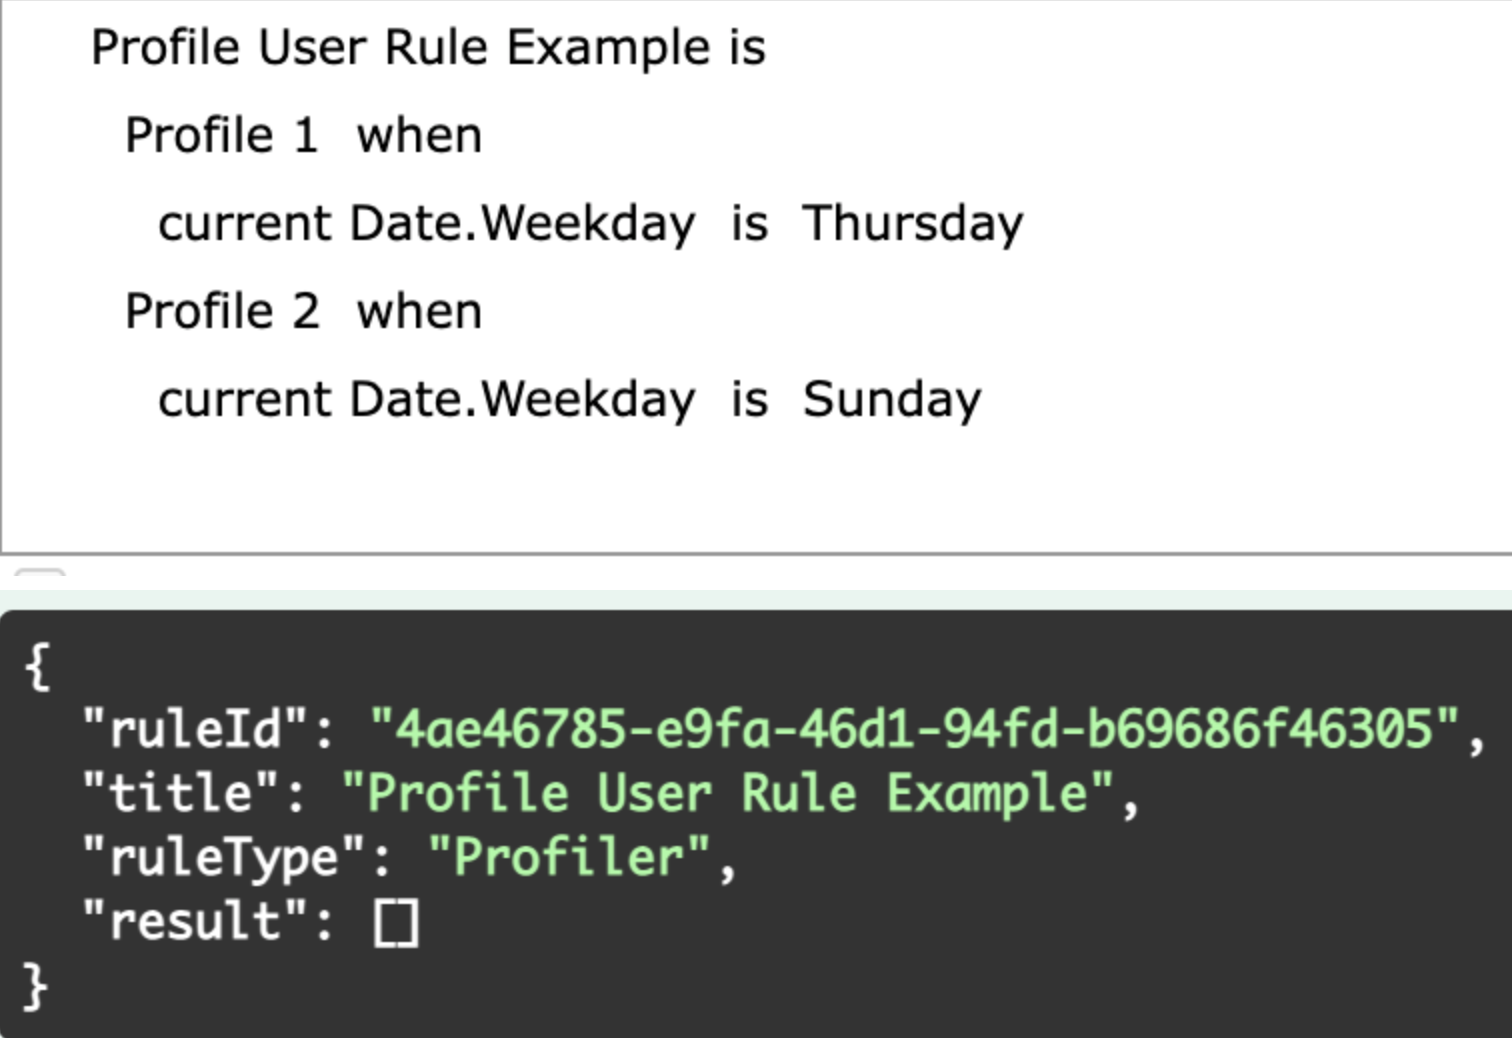Click the opening curly brace in JSON
Viewport: 1512px width, 1038px height.
[x=37, y=665]
